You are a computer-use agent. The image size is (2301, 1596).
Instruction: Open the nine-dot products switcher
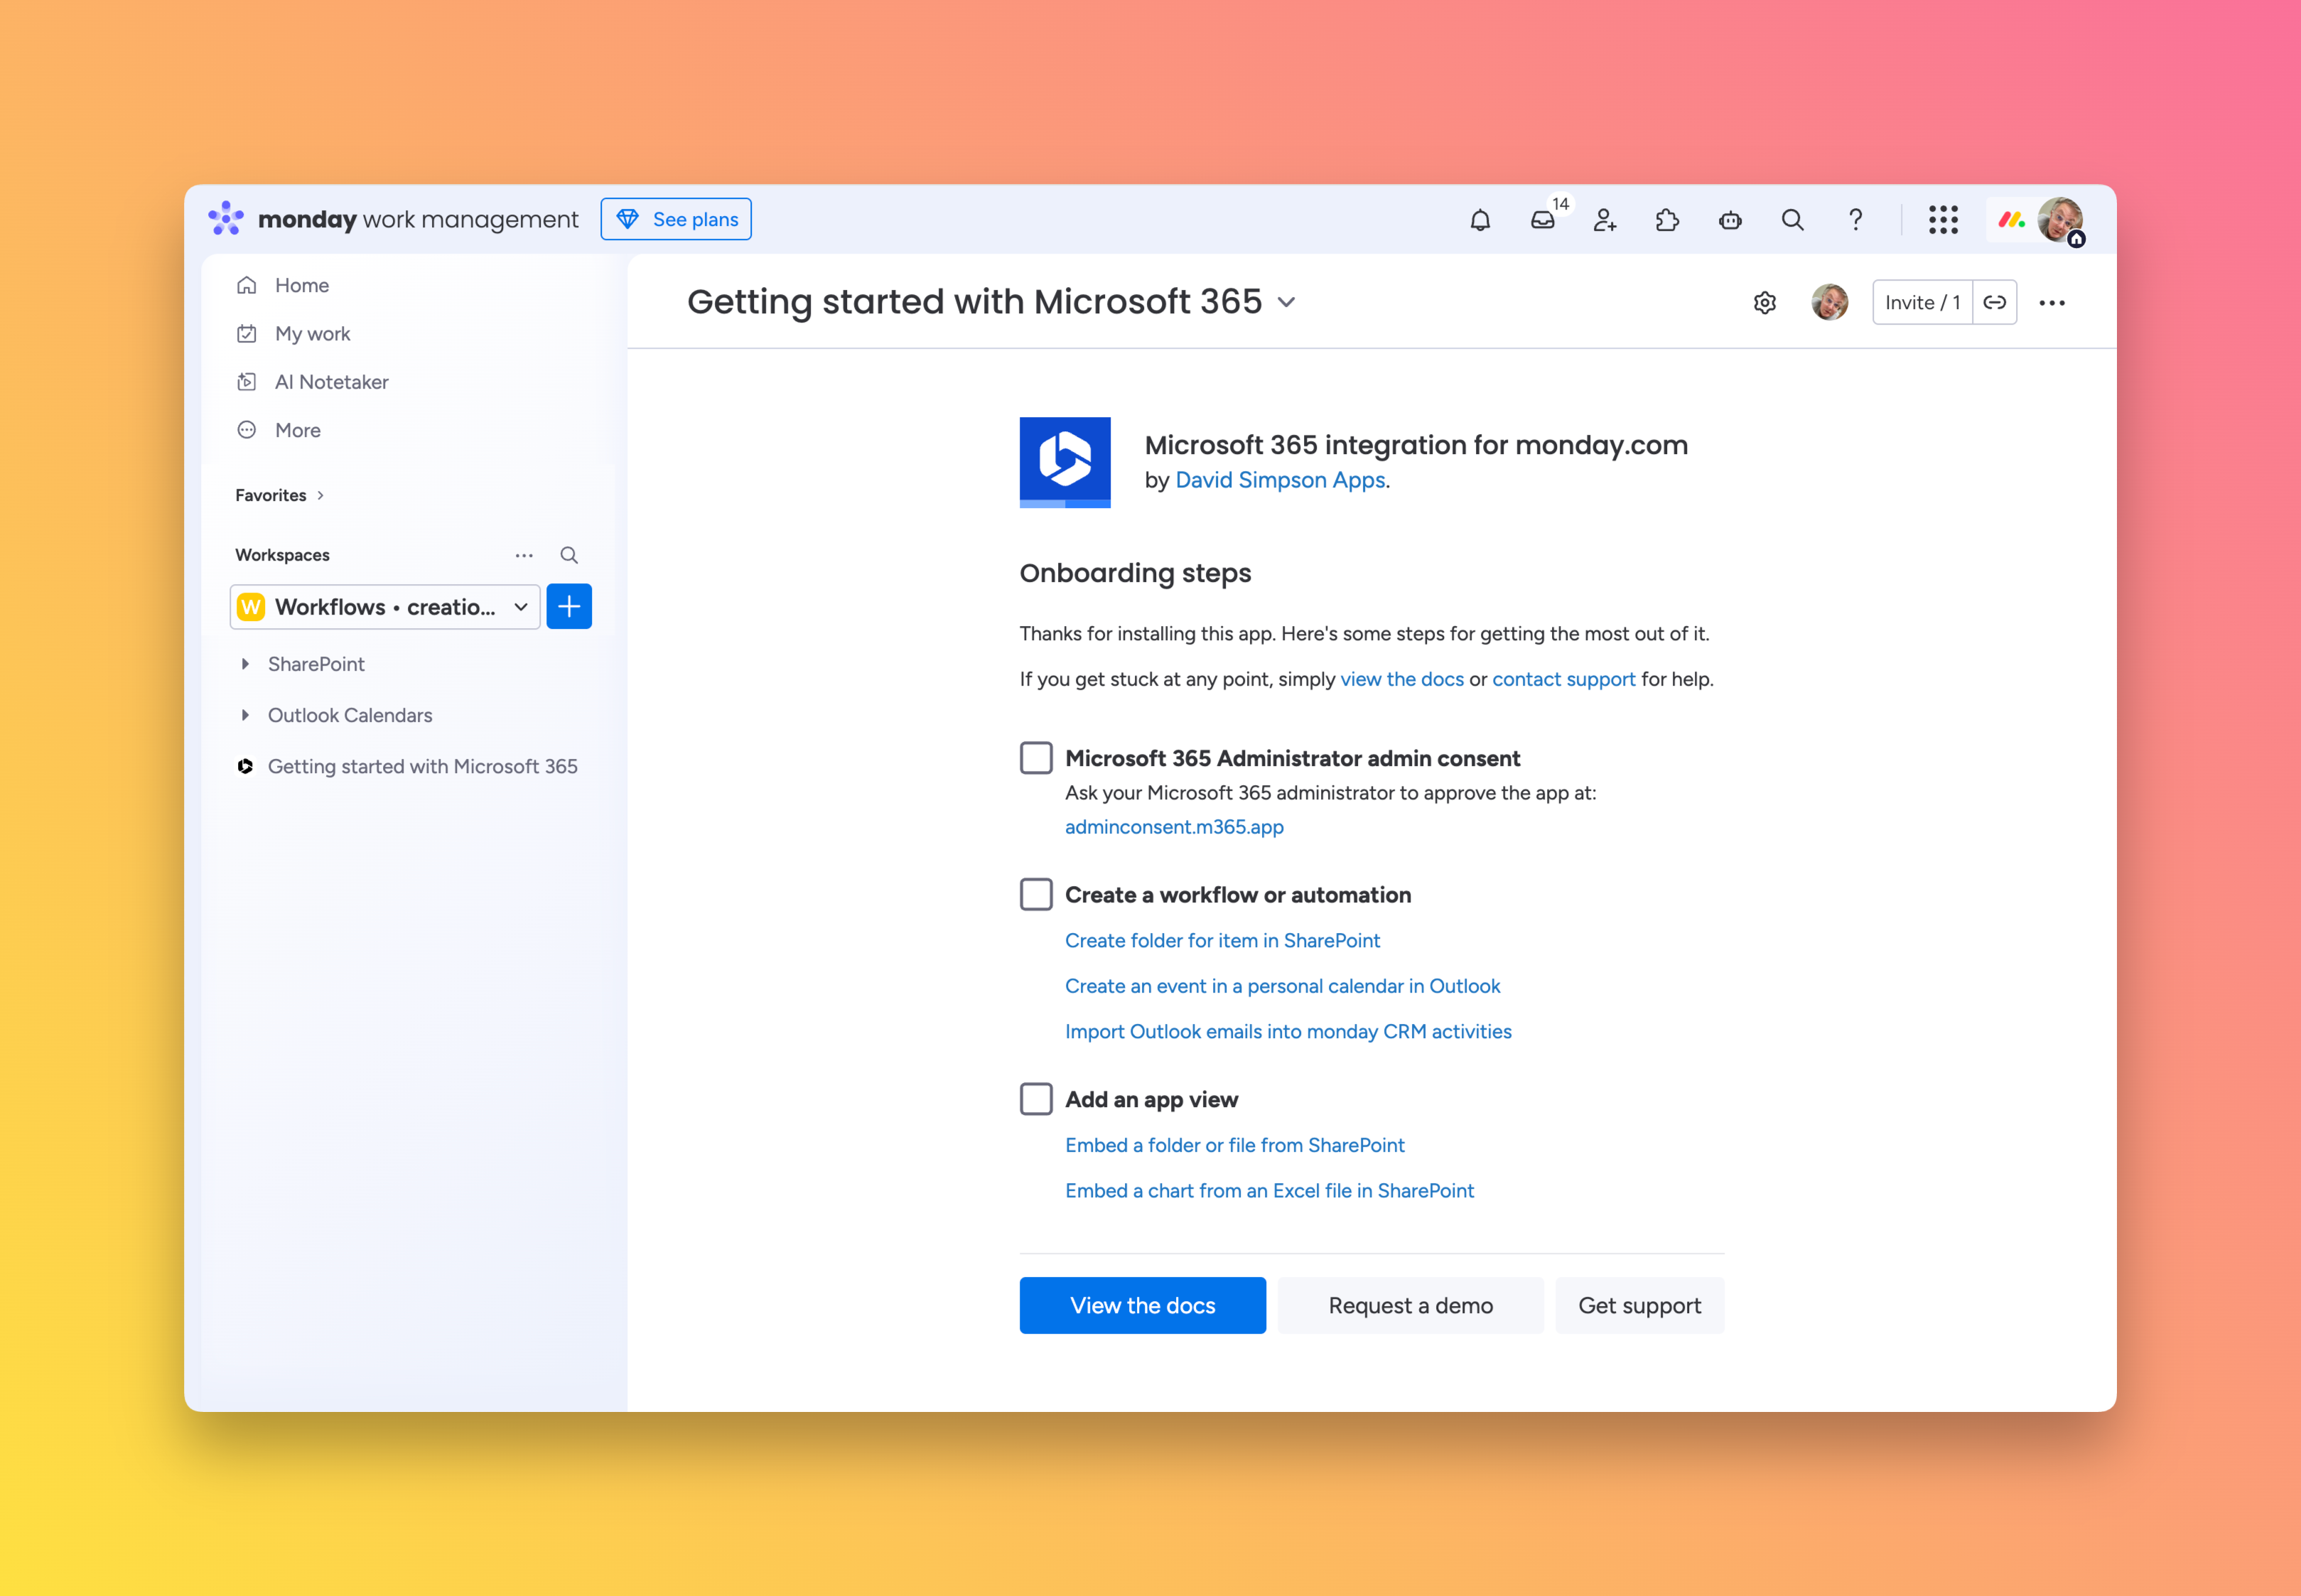1943,220
